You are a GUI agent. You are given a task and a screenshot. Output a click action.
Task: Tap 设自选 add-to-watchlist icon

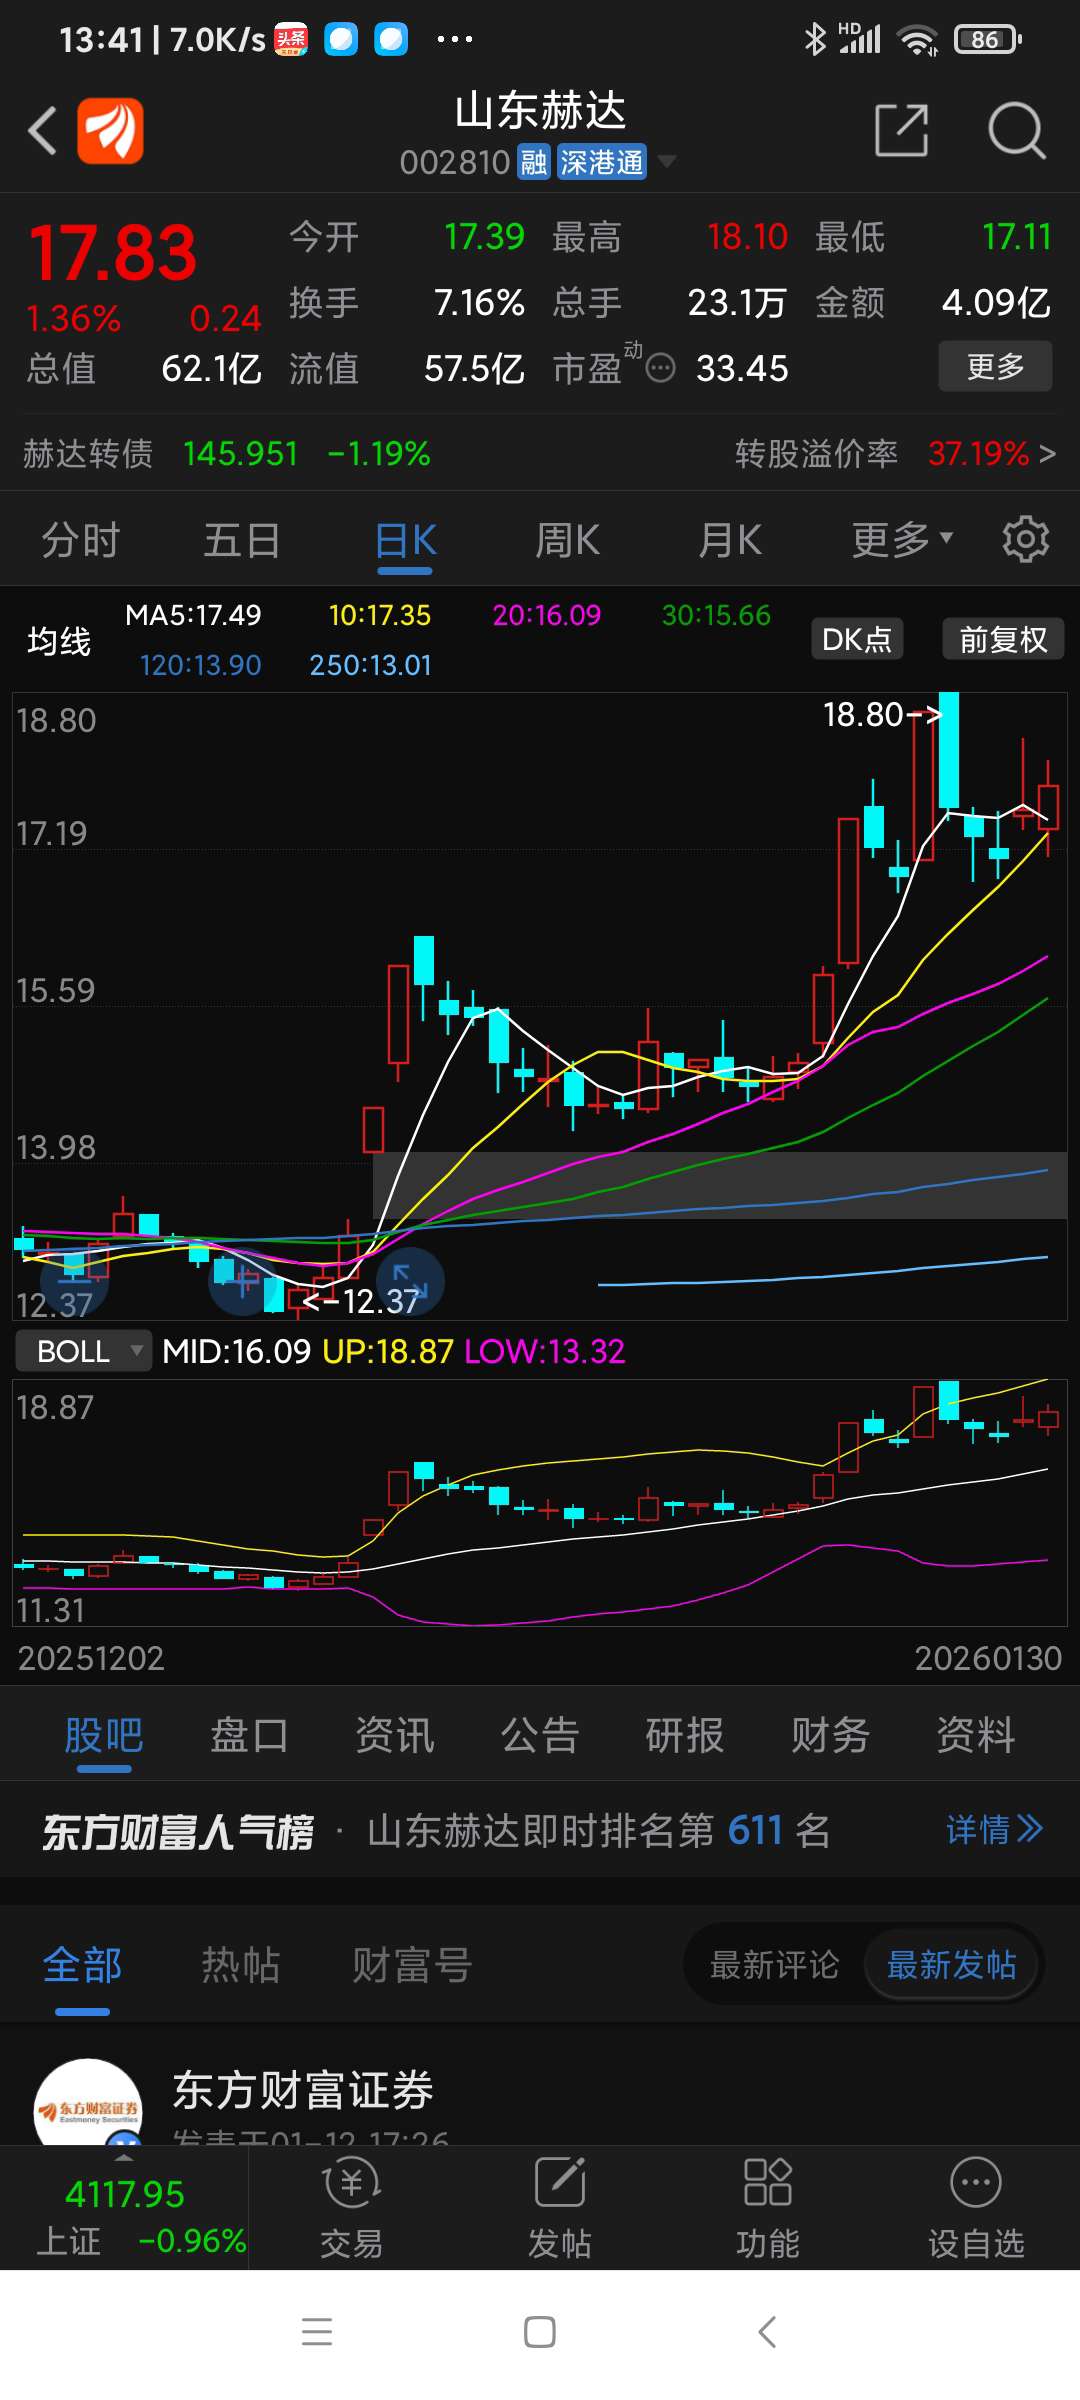pyautogui.click(x=976, y=2183)
